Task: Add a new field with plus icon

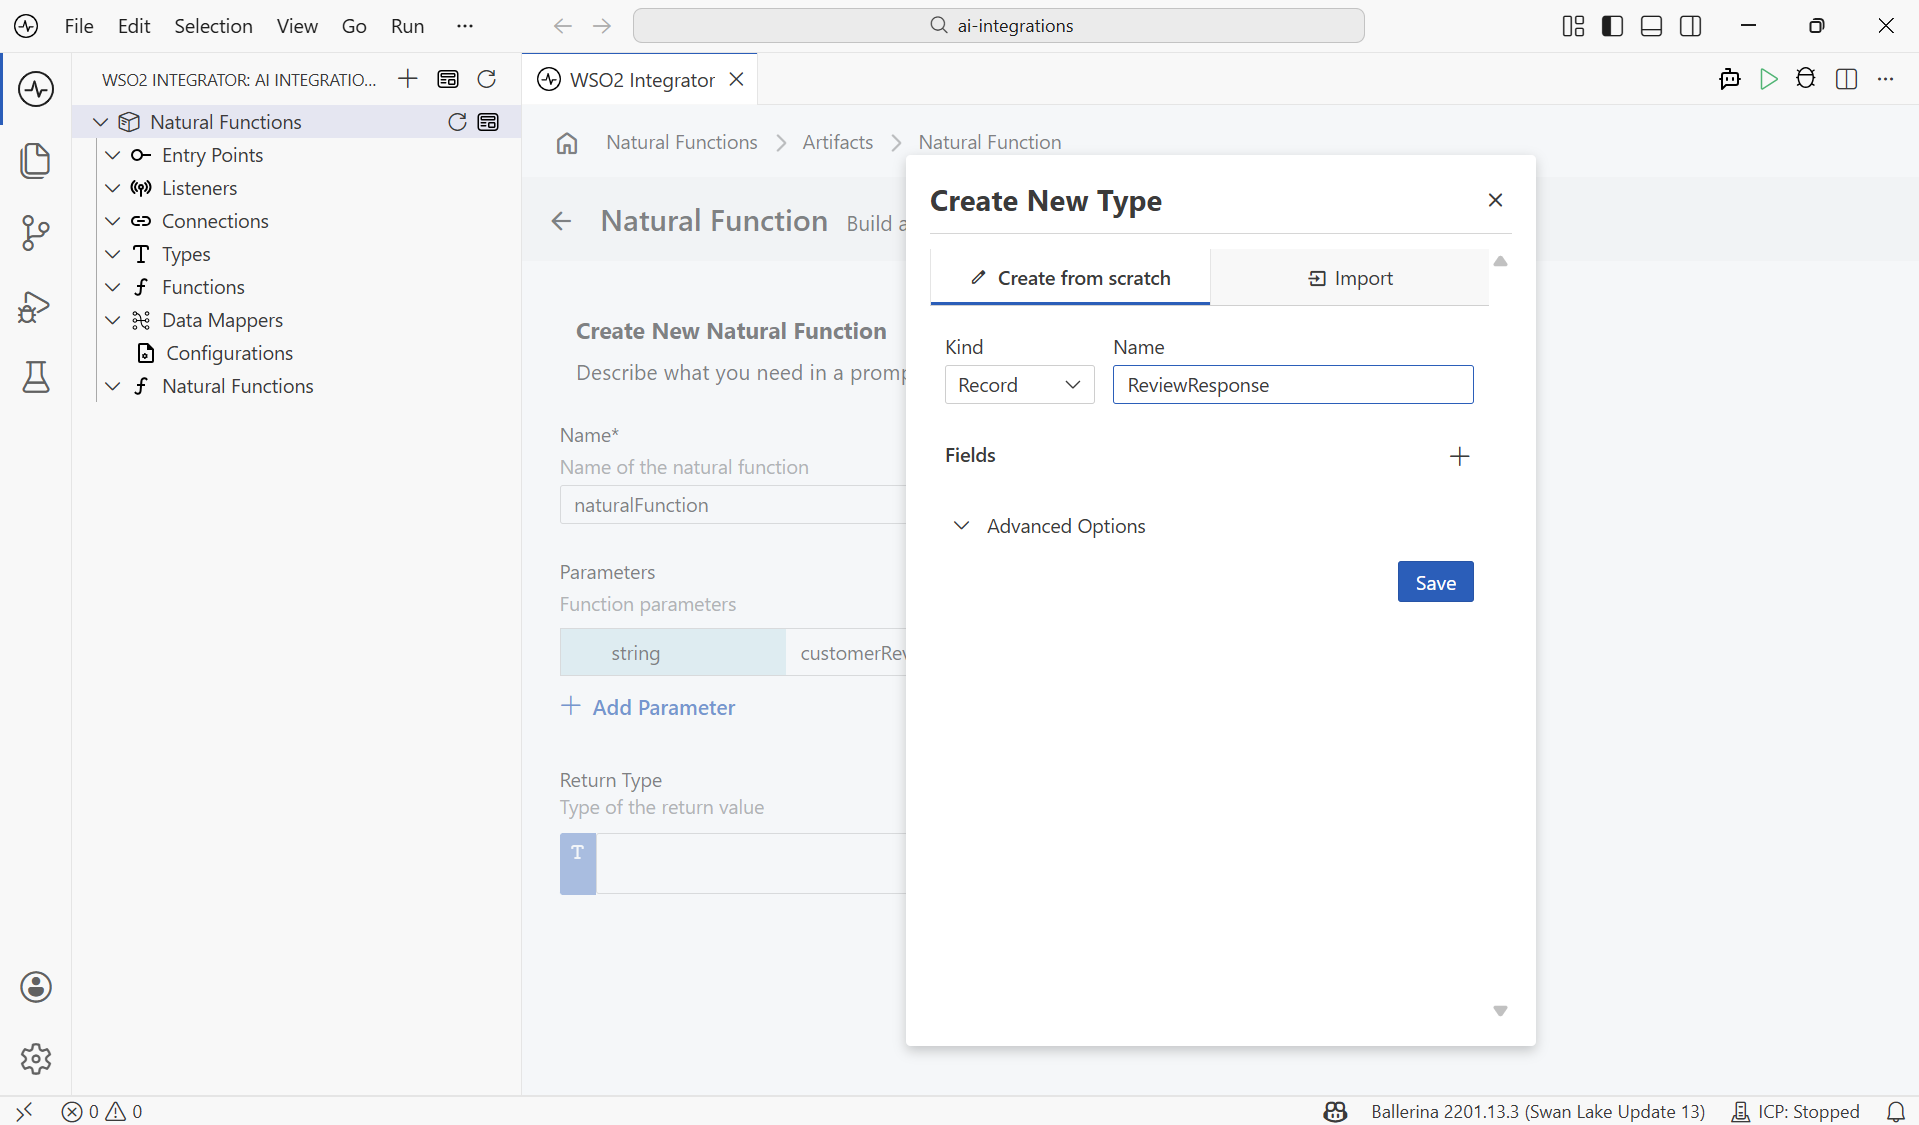Action: coord(1460,456)
